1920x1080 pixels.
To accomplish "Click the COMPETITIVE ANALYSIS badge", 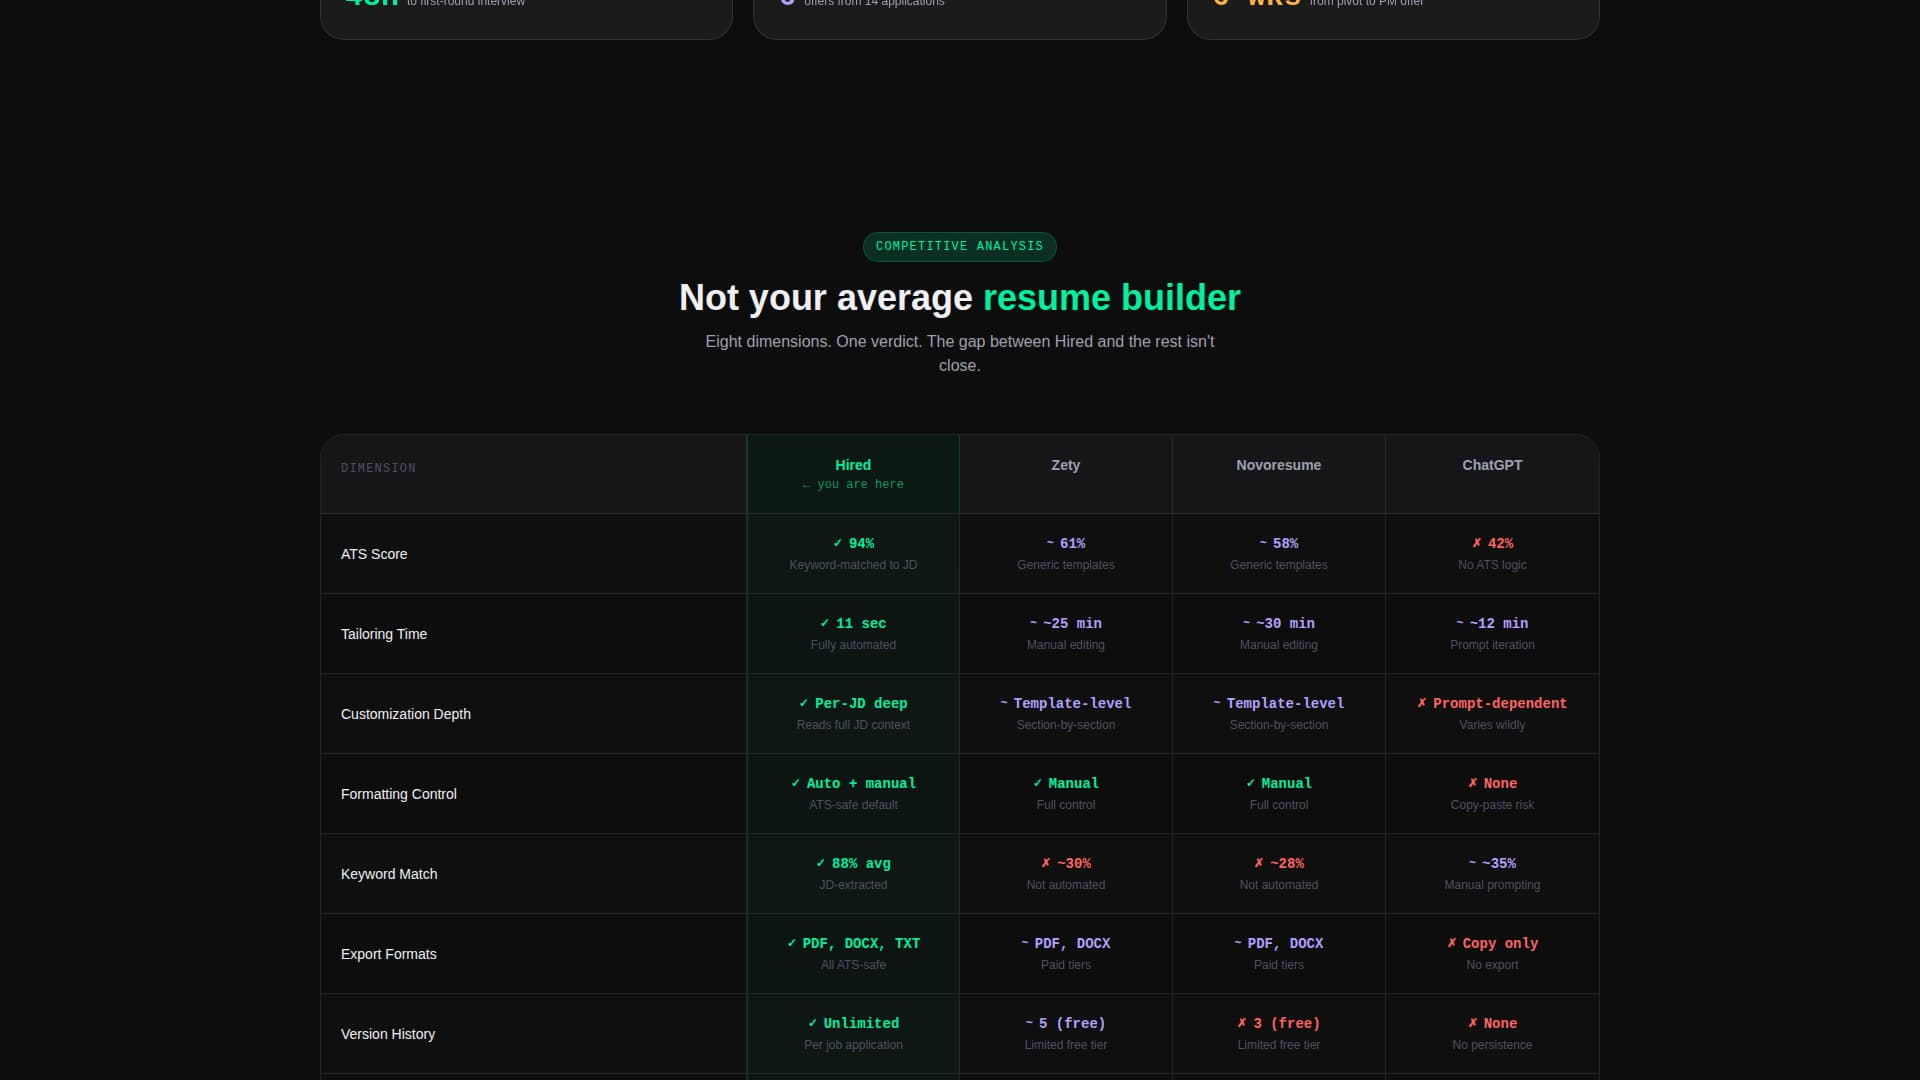I will [959, 246].
